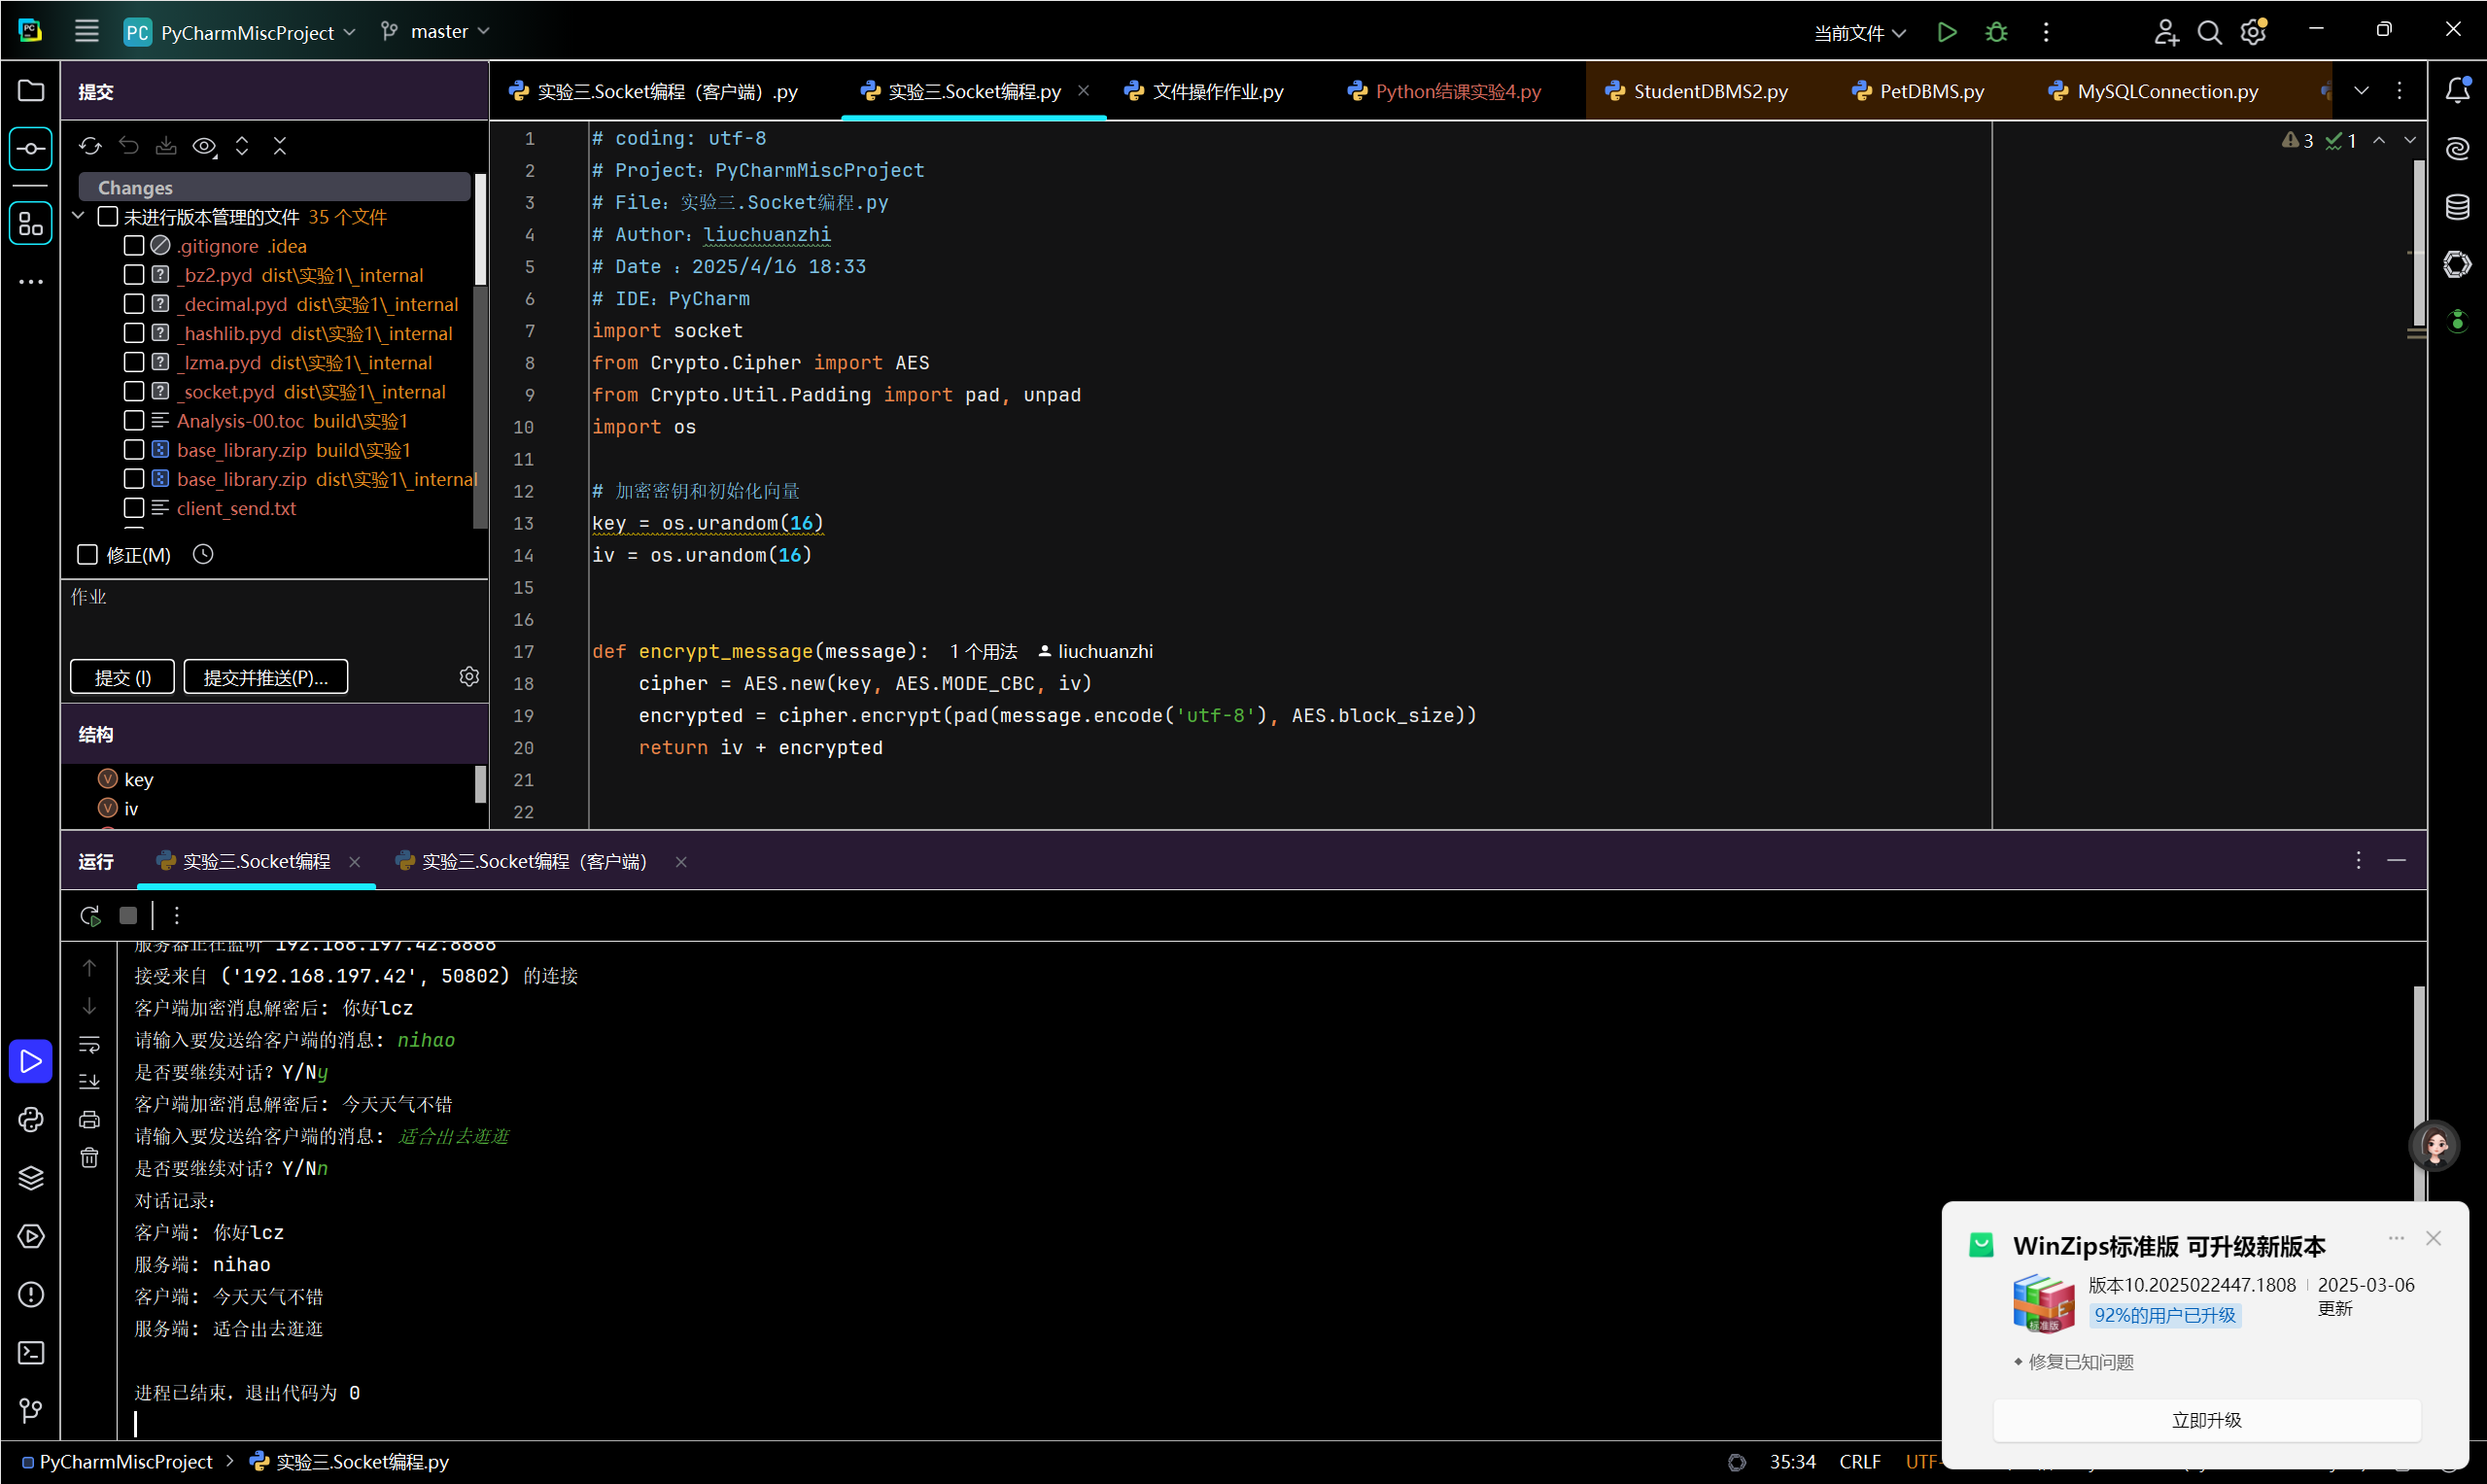Collapse the 未进行版本管理的文件 tree node
2487x1484 pixels.
click(79, 217)
